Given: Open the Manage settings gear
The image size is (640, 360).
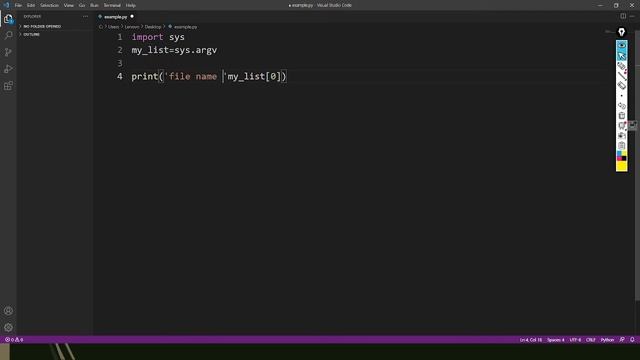Looking at the screenshot, I should pyautogui.click(x=8, y=327).
